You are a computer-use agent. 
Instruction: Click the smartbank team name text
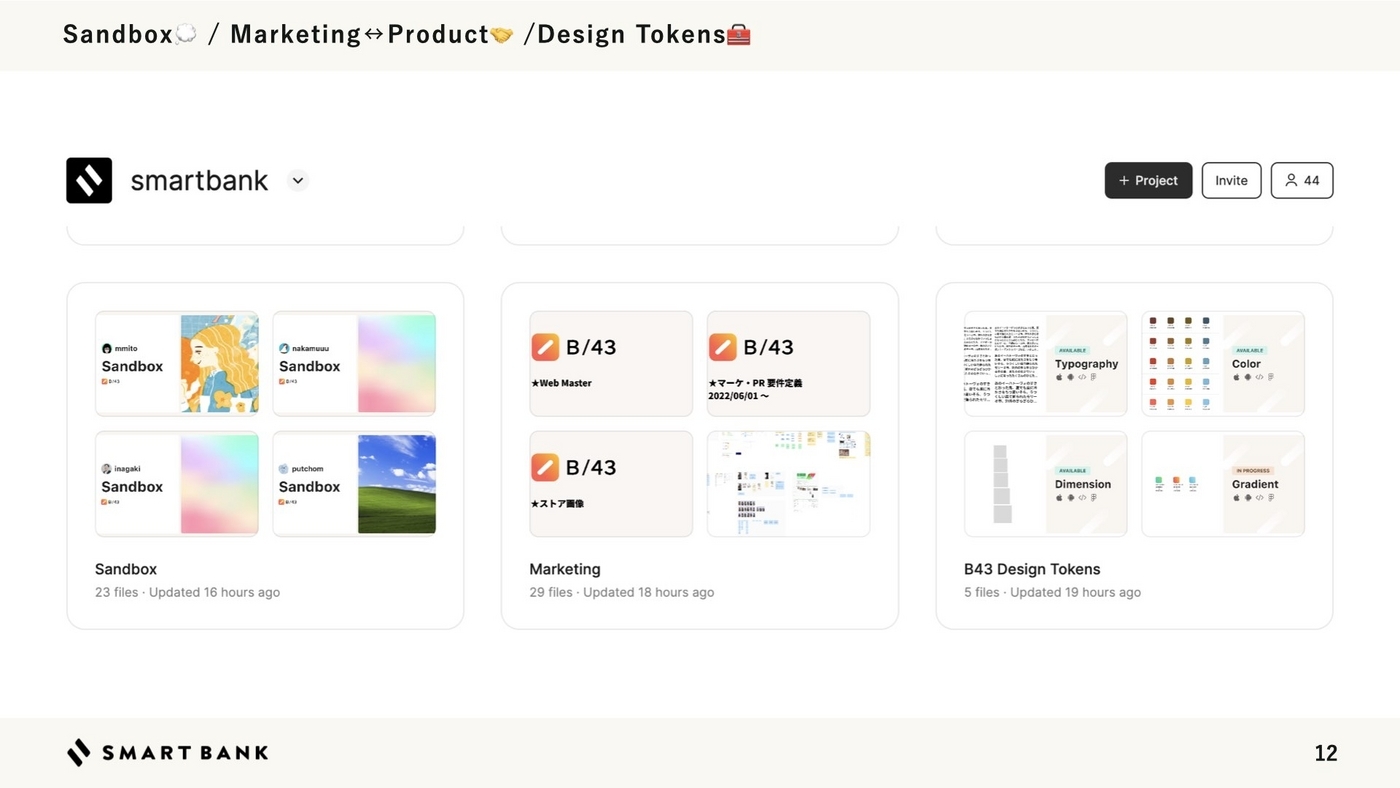click(199, 180)
